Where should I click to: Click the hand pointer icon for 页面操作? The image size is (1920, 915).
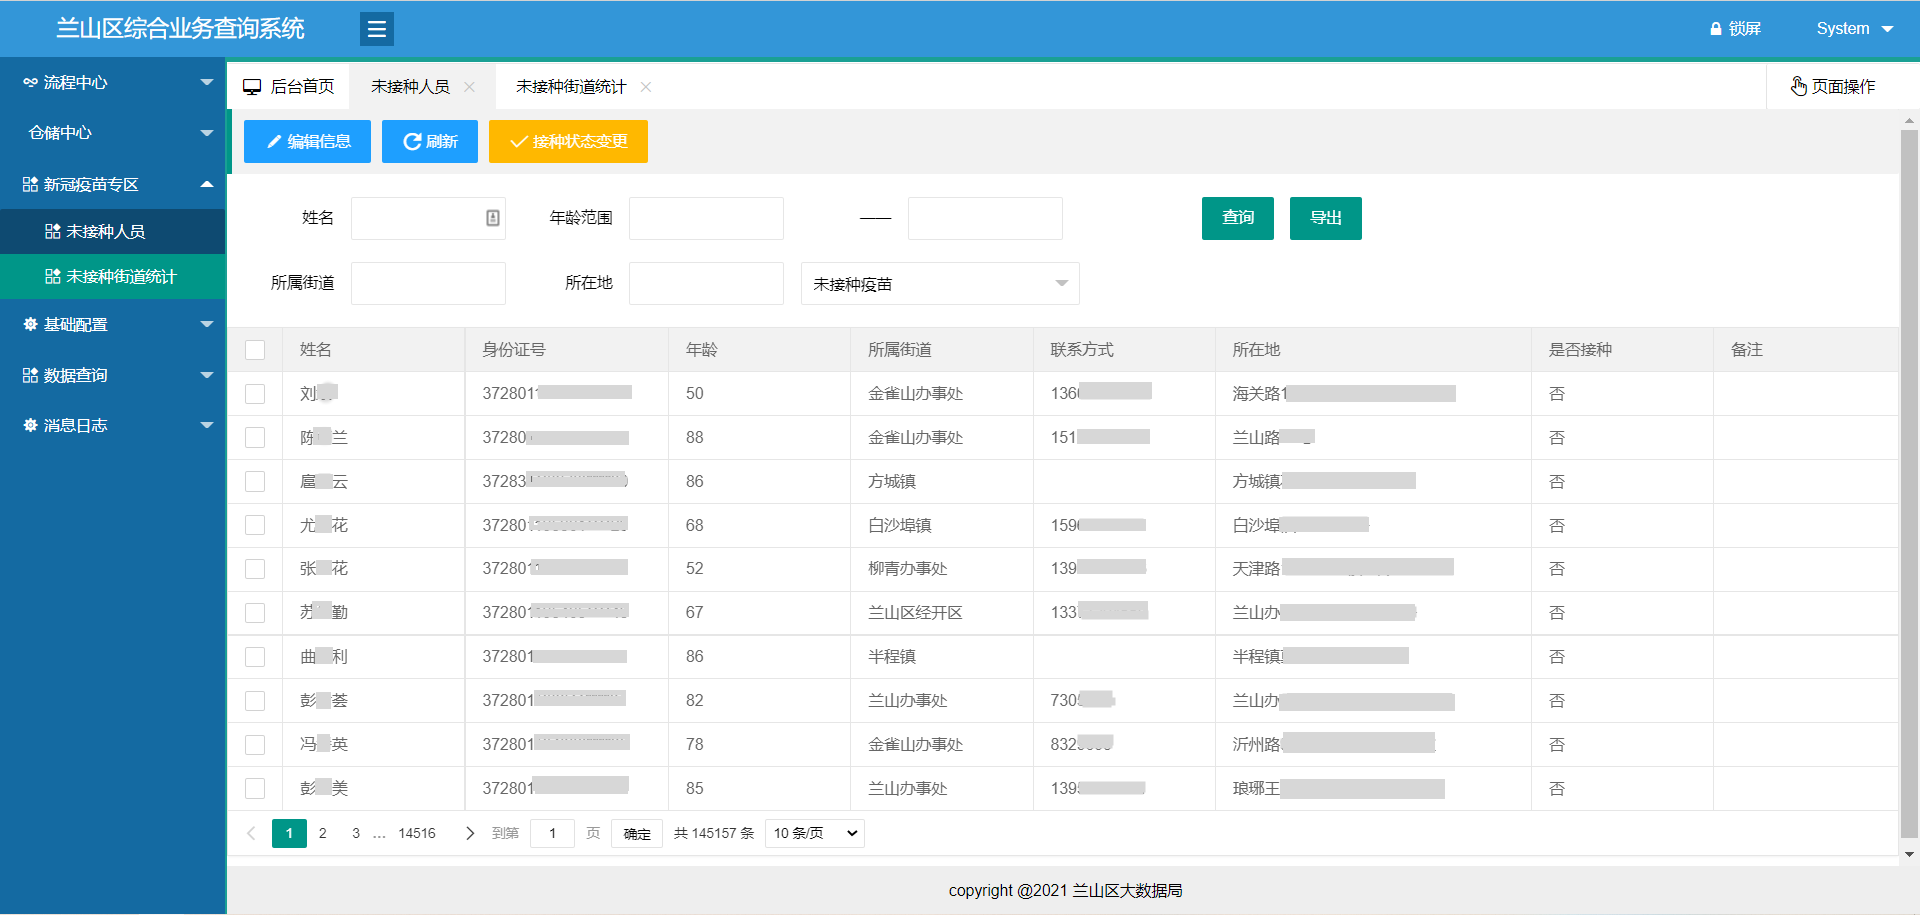tap(1798, 86)
